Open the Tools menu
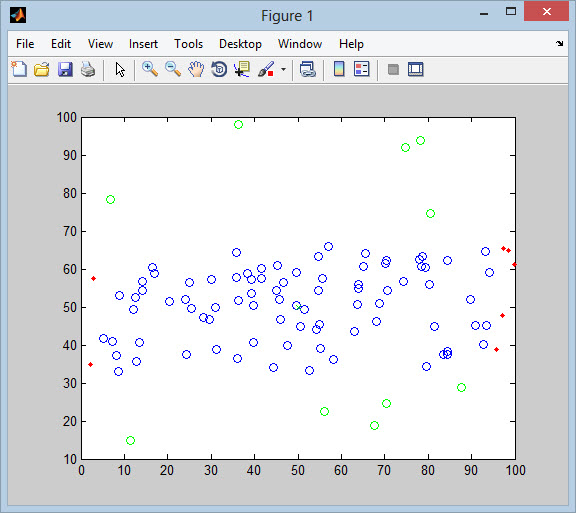Screen dimensions: 576x513 [188, 44]
